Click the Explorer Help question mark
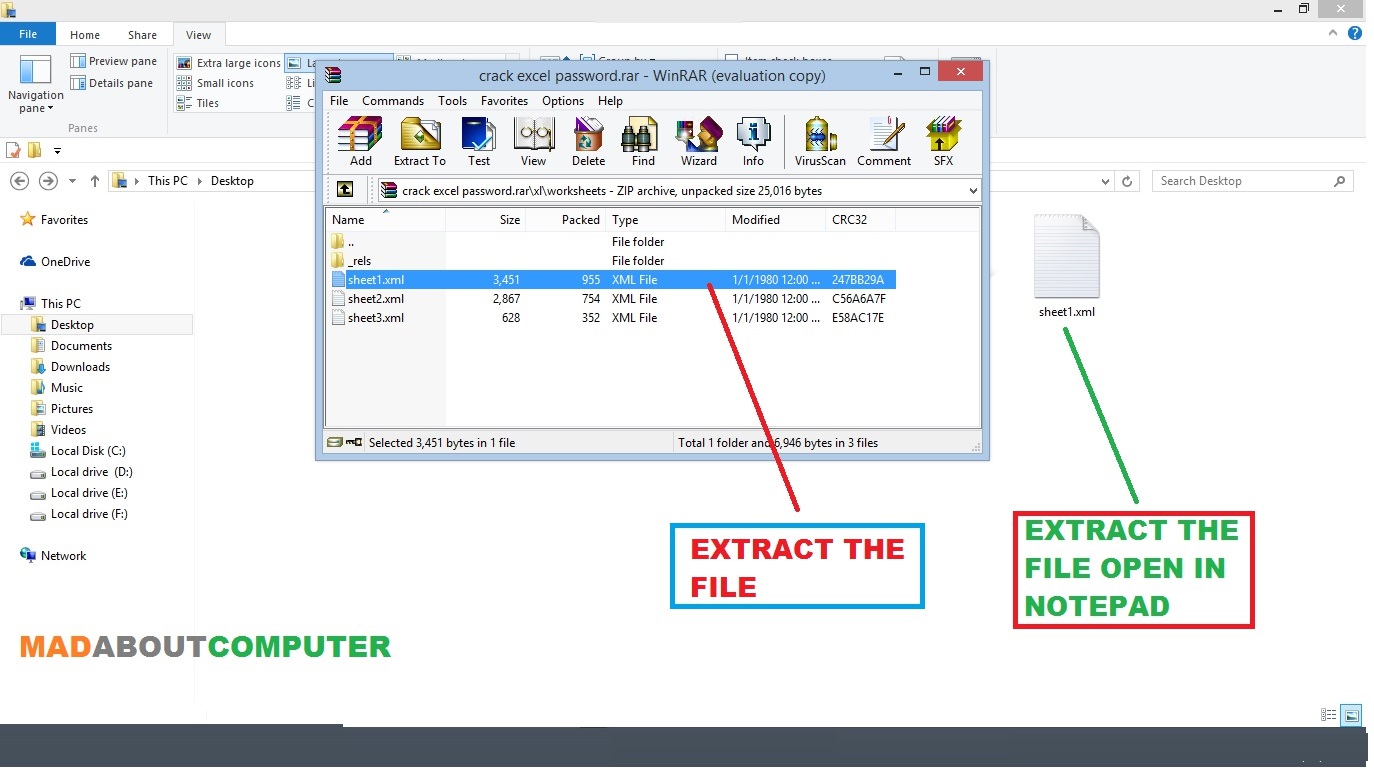Screen dimensions: 1374x777 [x=1355, y=33]
